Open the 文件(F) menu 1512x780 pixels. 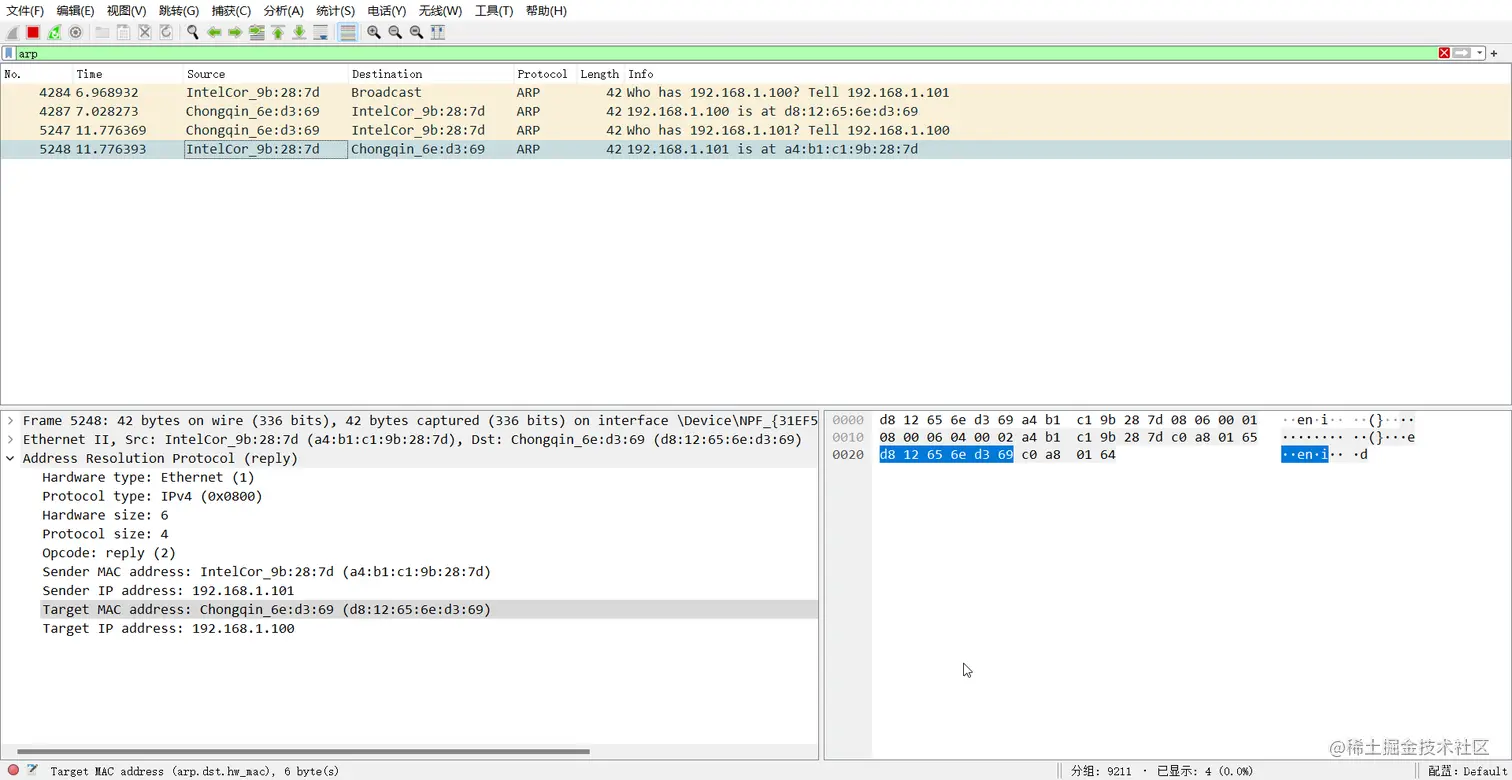[x=25, y=10]
